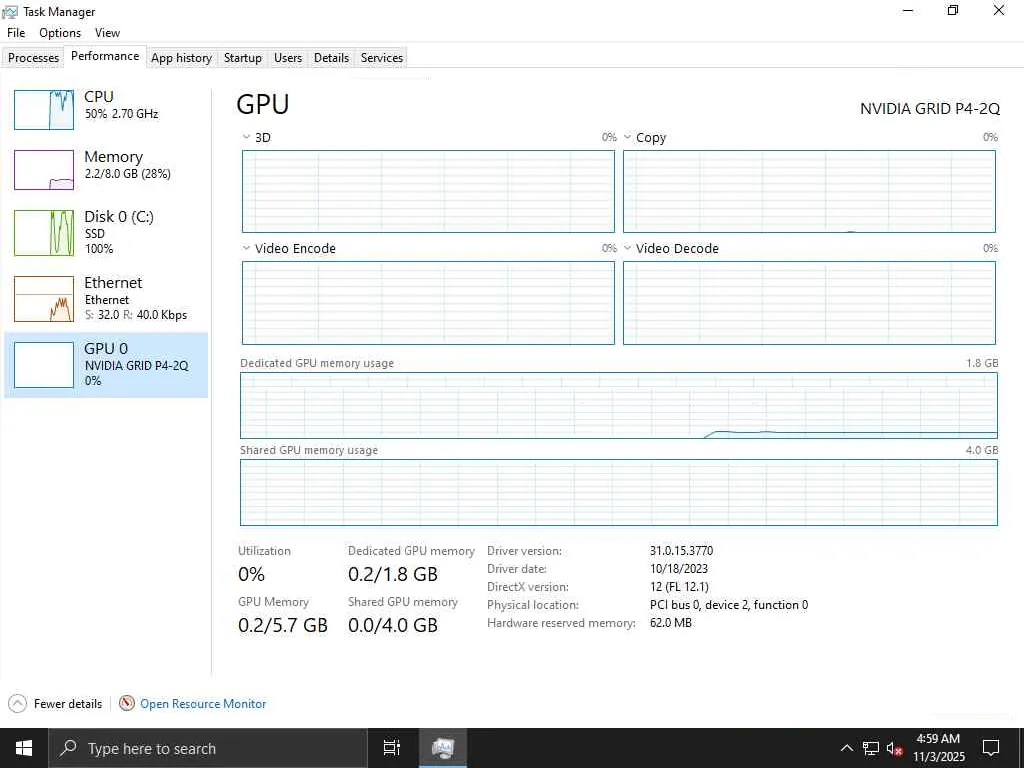The height and width of the screenshot is (768, 1024).
Task: Open Resource Monitor link
Action: click(203, 704)
